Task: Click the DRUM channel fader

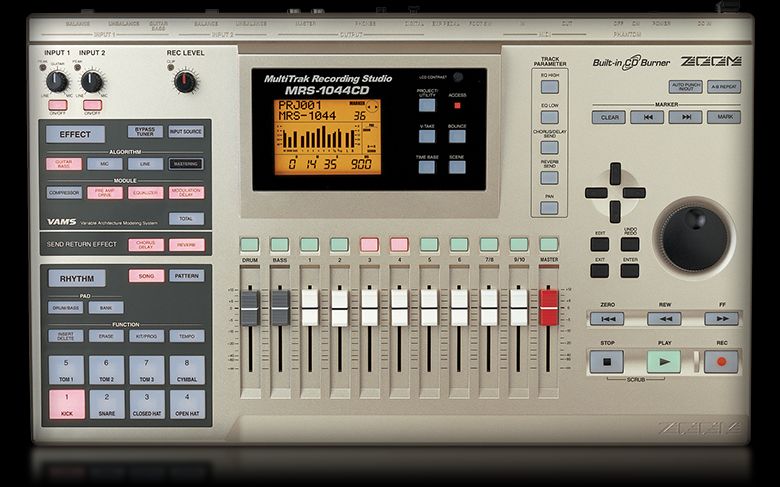Action: coord(250,308)
